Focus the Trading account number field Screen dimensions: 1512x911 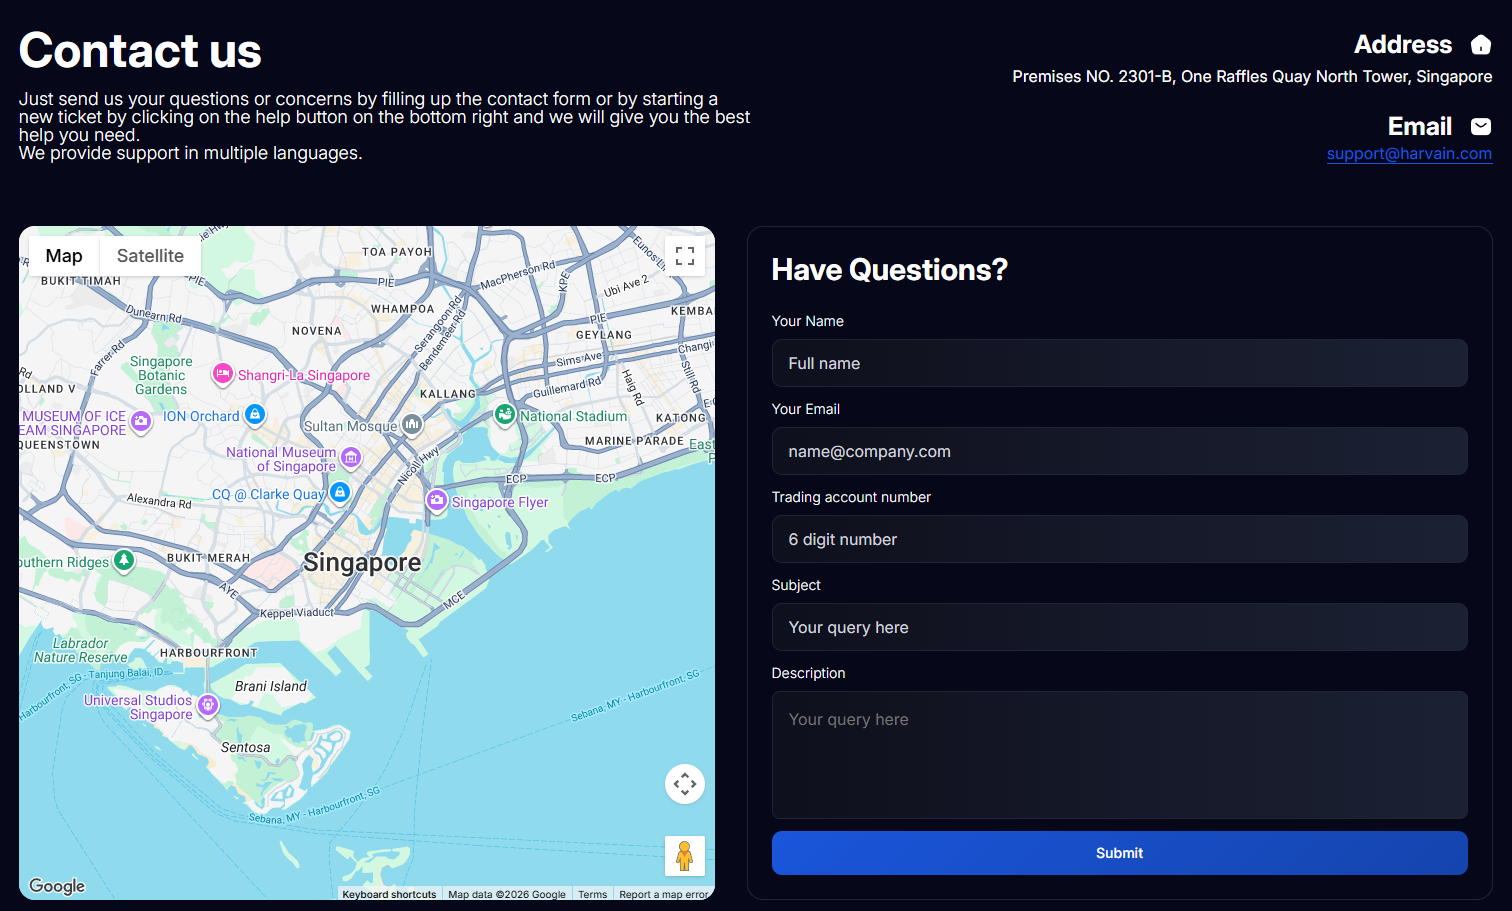coord(1119,539)
